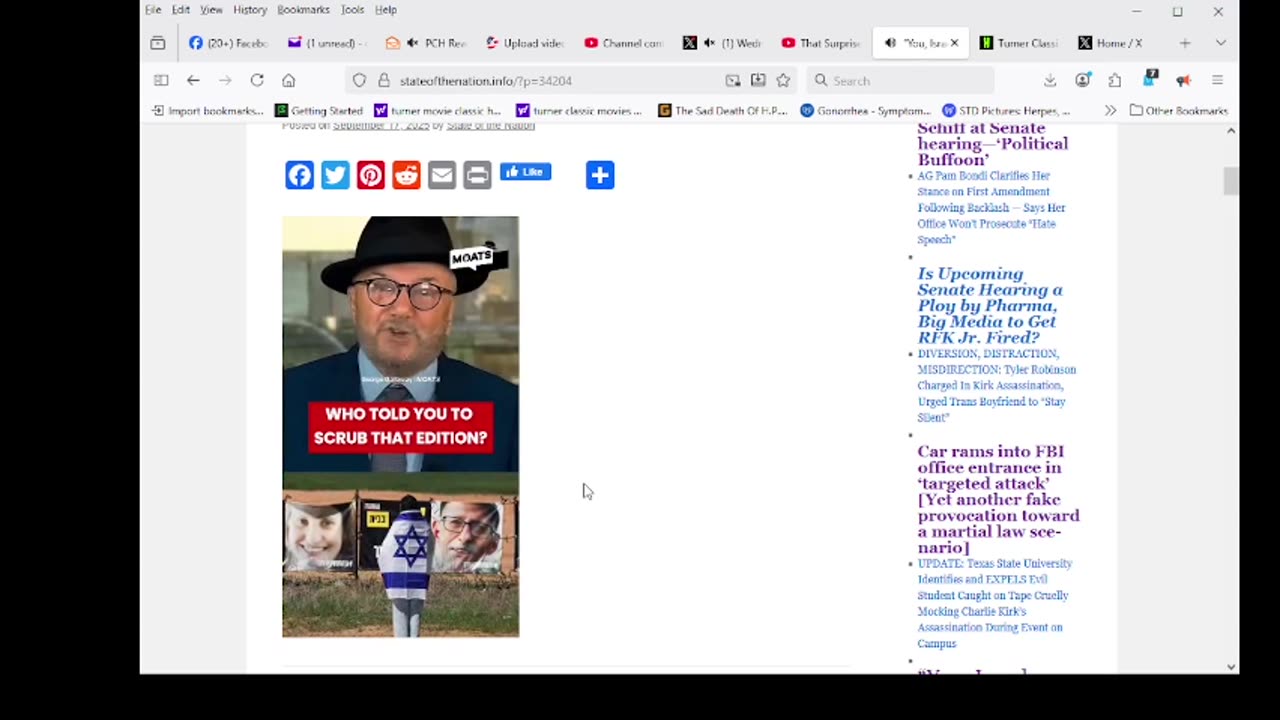Go back to previous page
The width and height of the screenshot is (1280, 720).
click(x=193, y=80)
